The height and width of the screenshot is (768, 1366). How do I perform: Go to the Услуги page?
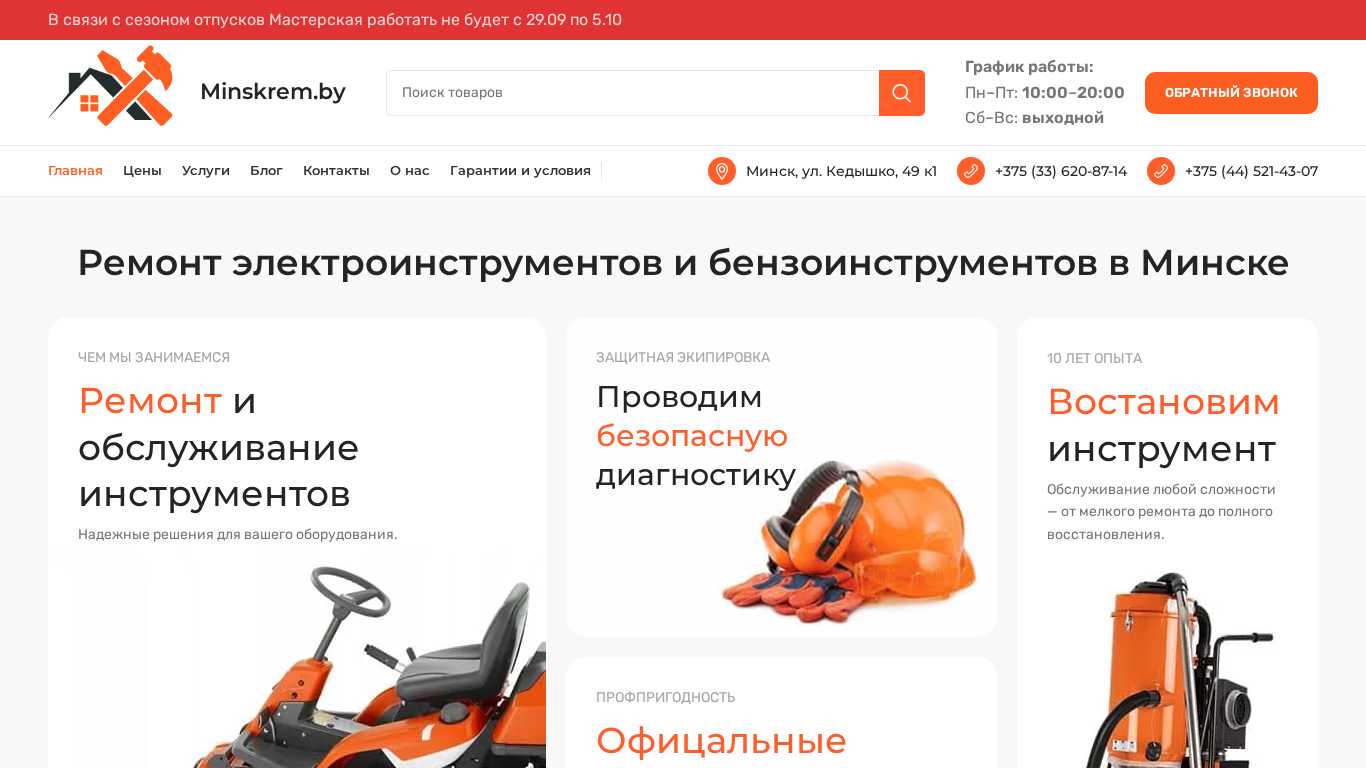206,171
